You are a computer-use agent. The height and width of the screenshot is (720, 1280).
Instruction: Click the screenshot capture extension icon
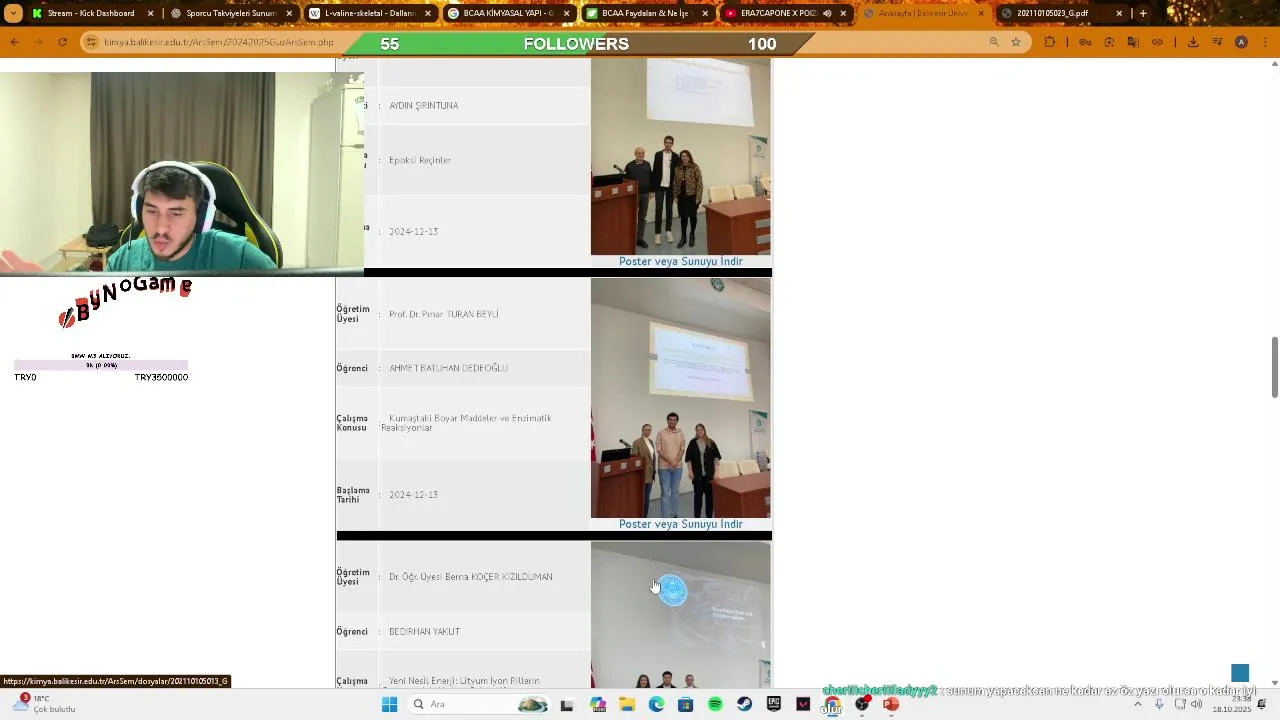point(1109,42)
